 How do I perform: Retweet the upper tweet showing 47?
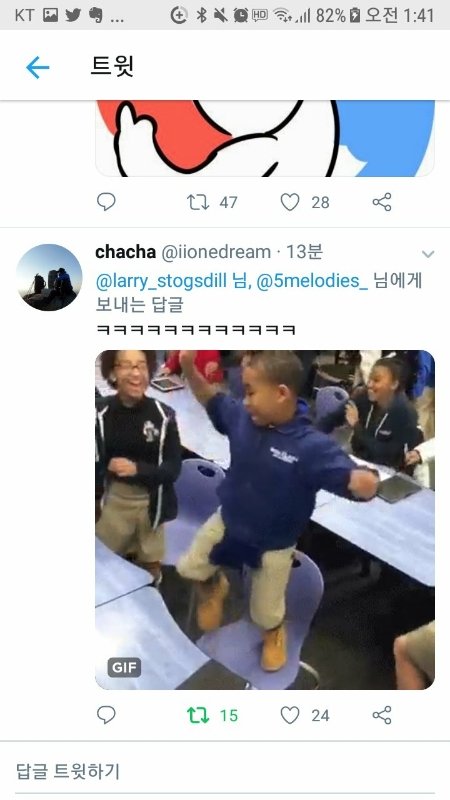tap(198, 202)
